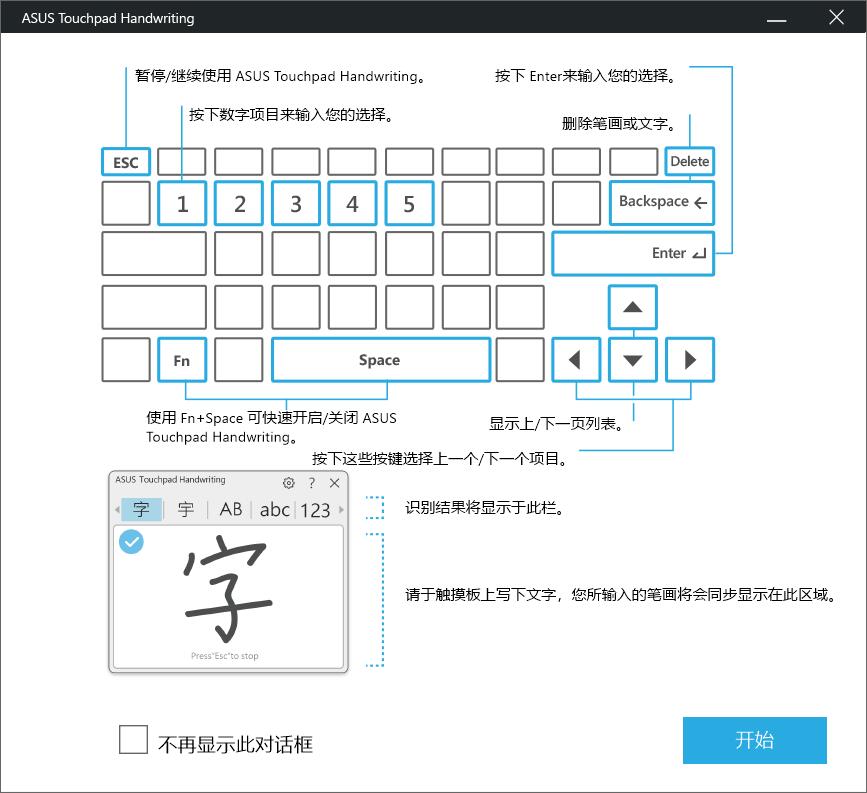Check the 不再显示此对话框 checkbox

tap(133, 739)
